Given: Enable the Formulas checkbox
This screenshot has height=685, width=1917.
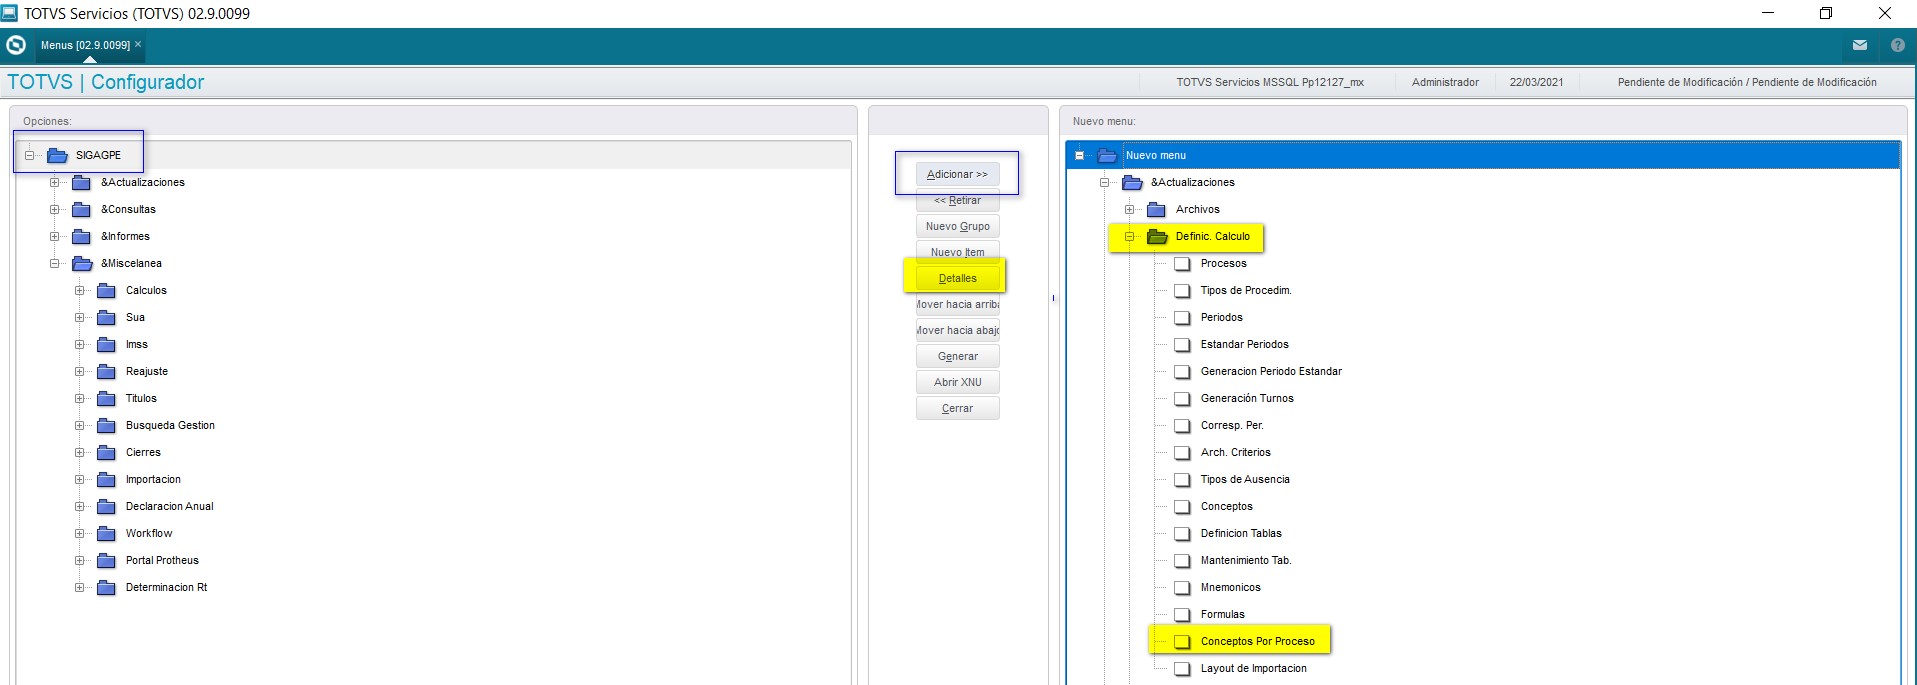Looking at the screenshot, I should (x=1182, y=615).
